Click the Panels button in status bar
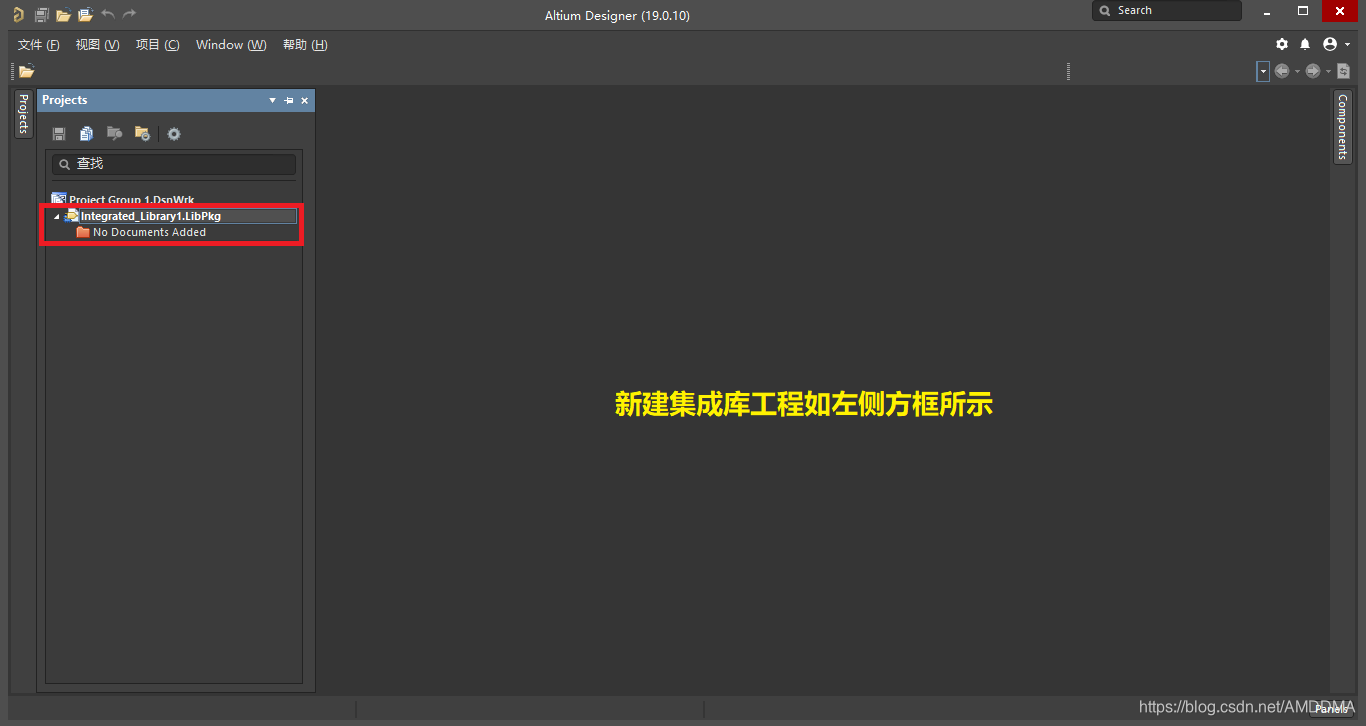The height and width of the screenshot is (726, 1366). [1332, 709]
